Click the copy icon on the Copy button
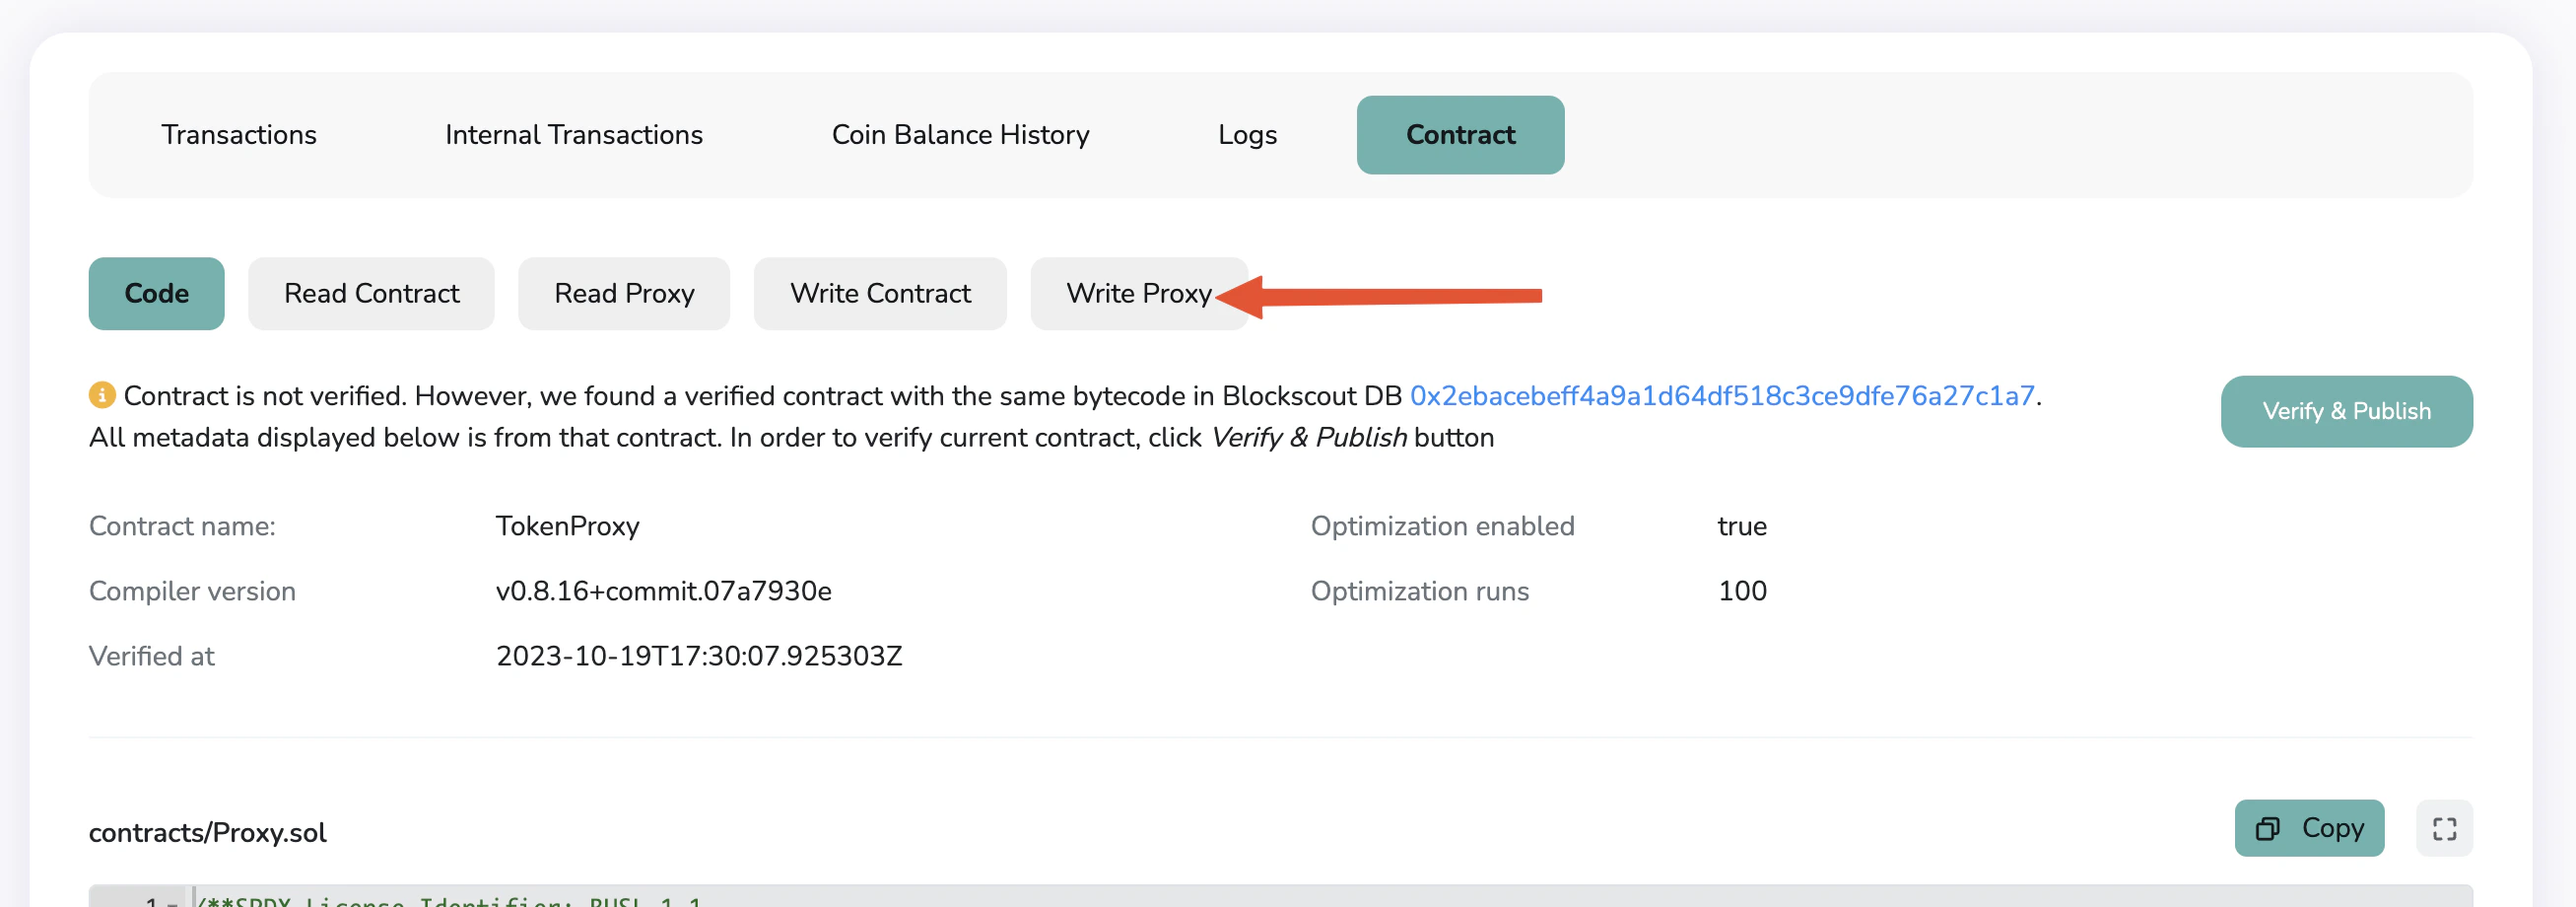This screenshot has width=2576, height=907. pos(2268,828)
